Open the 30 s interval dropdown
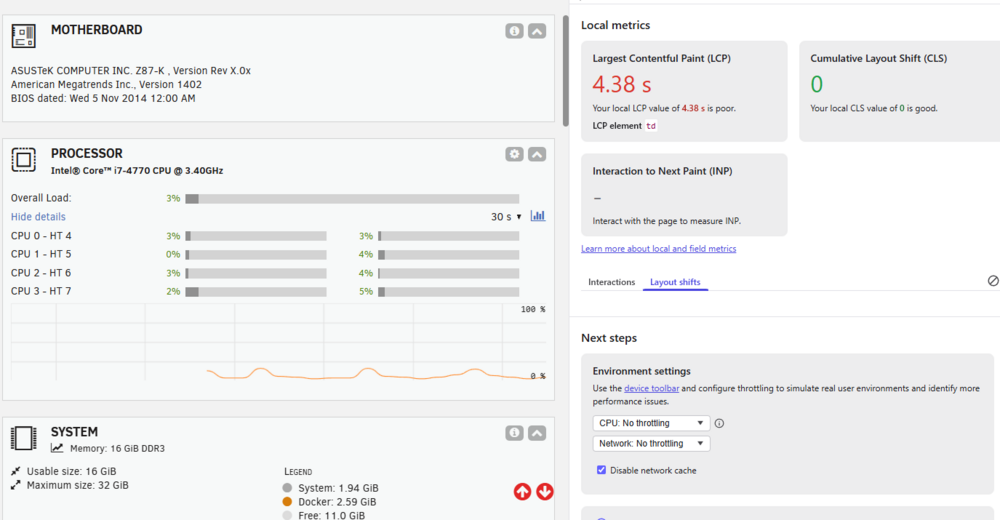Viewport: 1000px width, 520px height. coord(506,217)
